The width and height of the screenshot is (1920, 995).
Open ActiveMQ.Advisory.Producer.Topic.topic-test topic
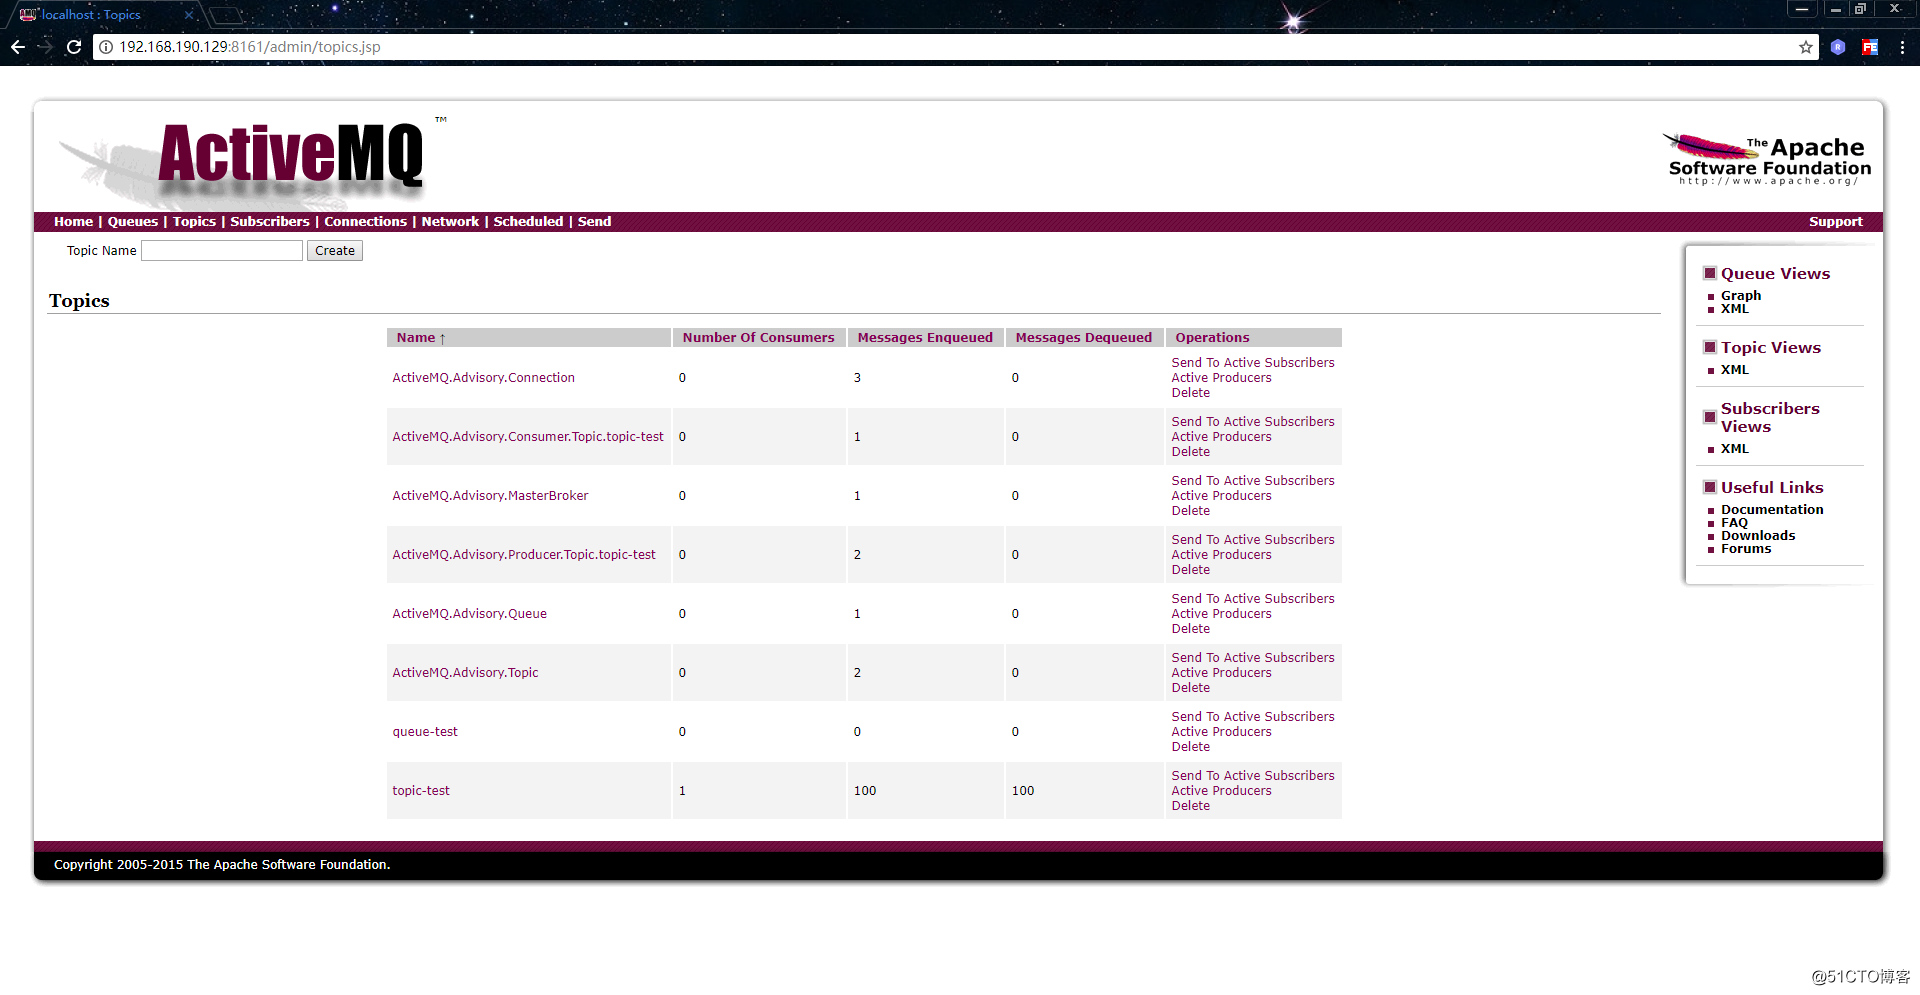pyautogui.click(x=524, y=555)
